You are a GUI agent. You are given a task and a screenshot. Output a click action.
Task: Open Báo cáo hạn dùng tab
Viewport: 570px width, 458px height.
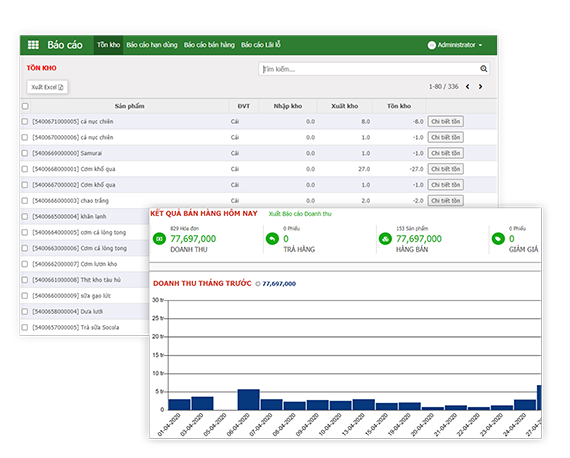(x=152, y=45)
